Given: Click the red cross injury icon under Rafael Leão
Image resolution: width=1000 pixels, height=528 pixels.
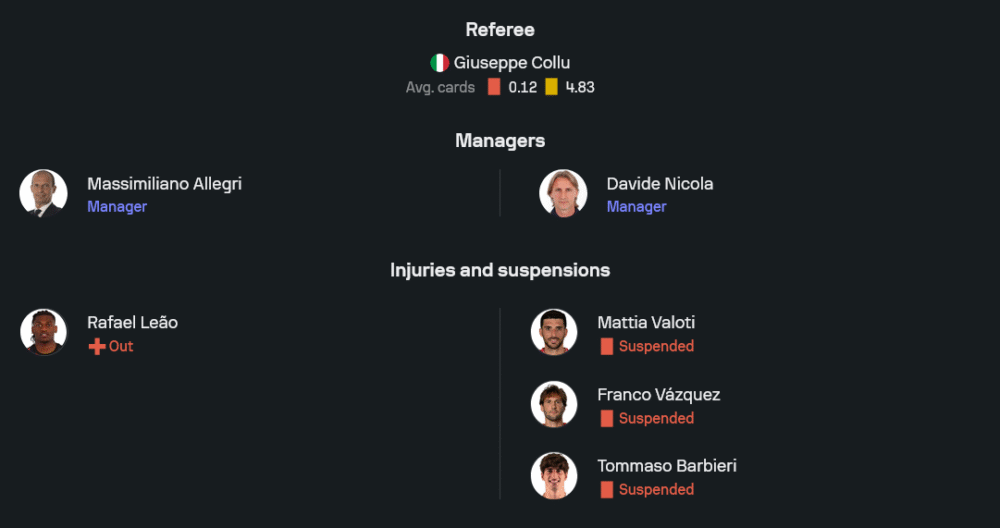Looking at the screenshot, I should click(x=97, y=347).
